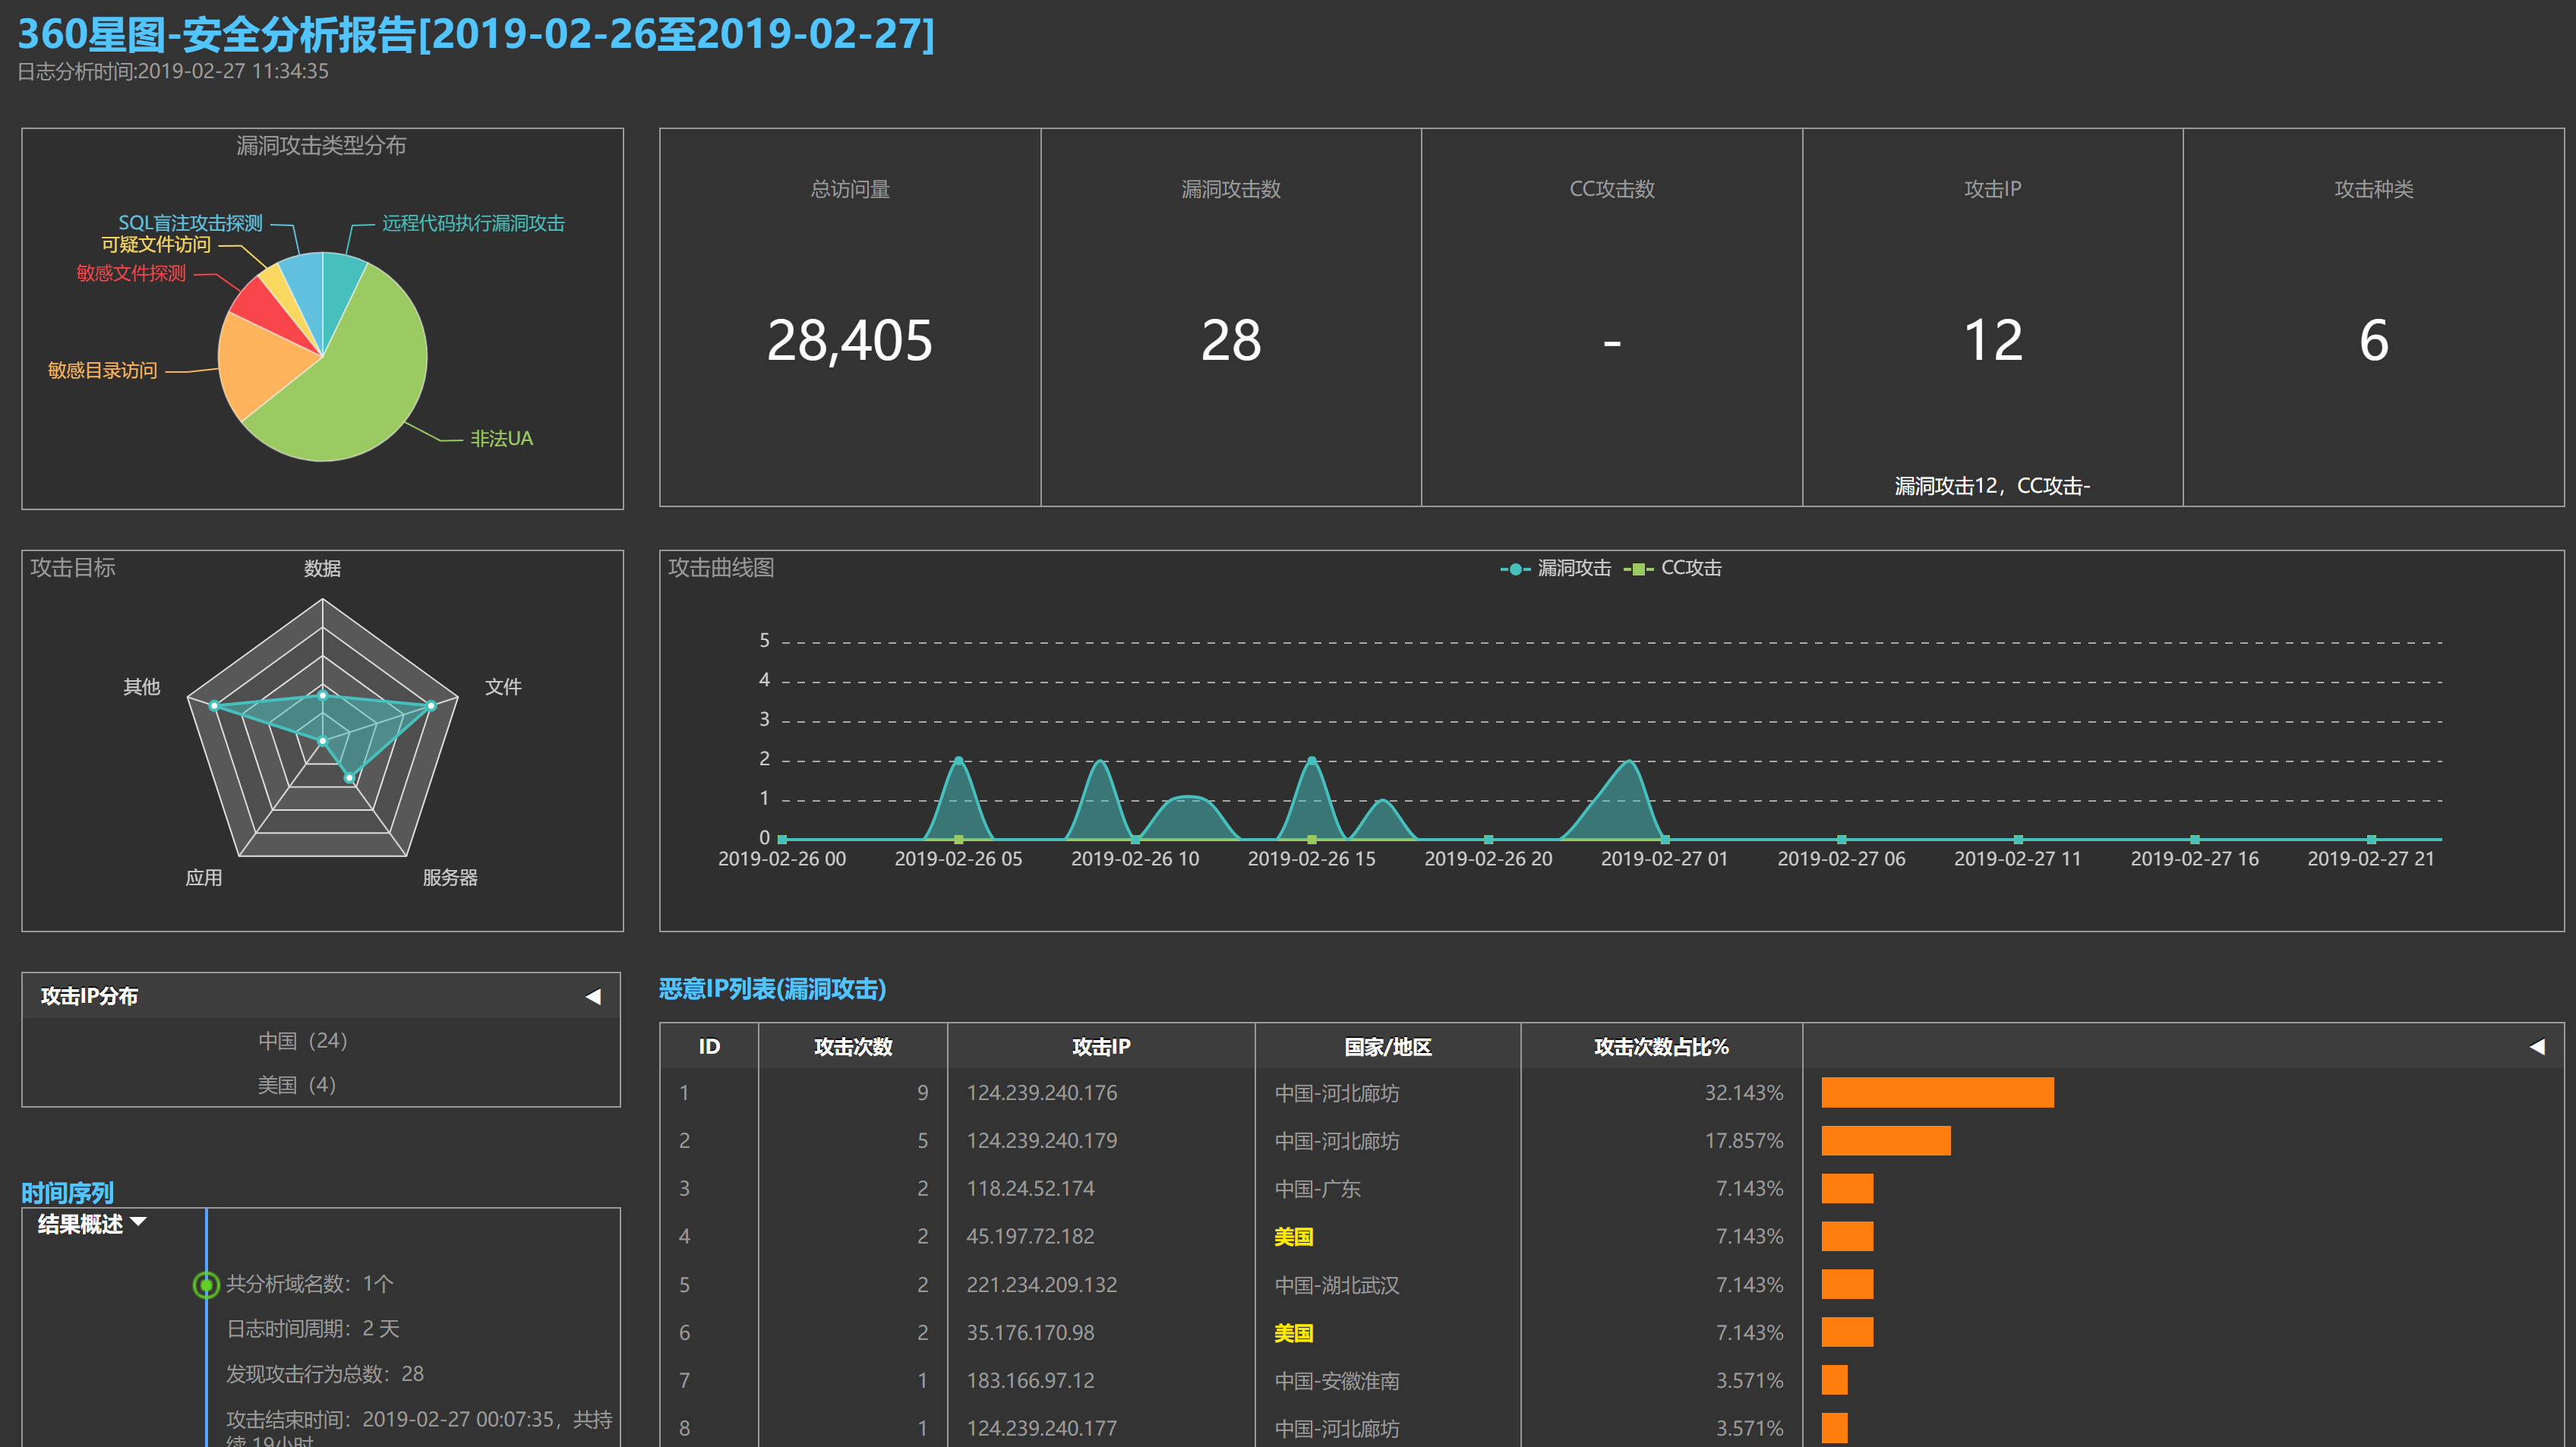Click the 数据 radar axis label
The width and height of the screenshot is (2576, 1447).
tap(322, 568)
